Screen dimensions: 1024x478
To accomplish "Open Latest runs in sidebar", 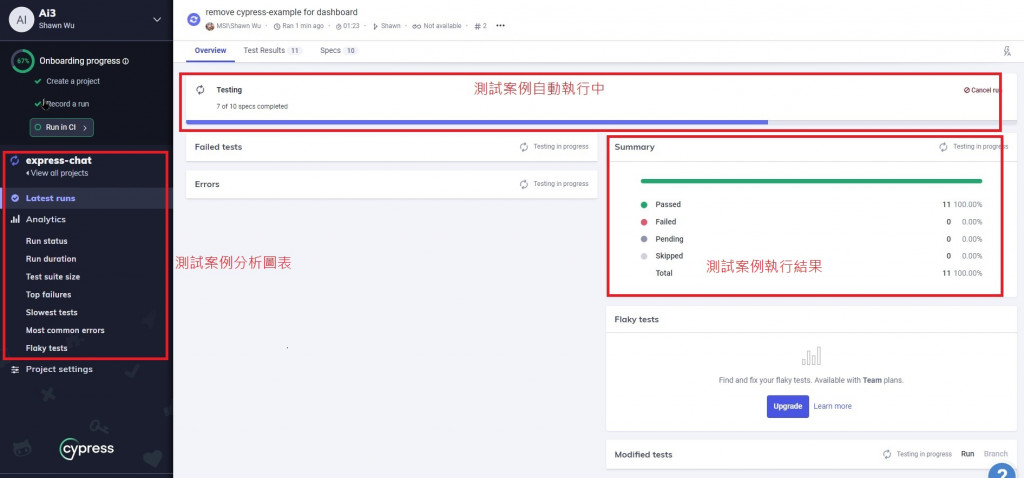I will [x=50, y=199].
